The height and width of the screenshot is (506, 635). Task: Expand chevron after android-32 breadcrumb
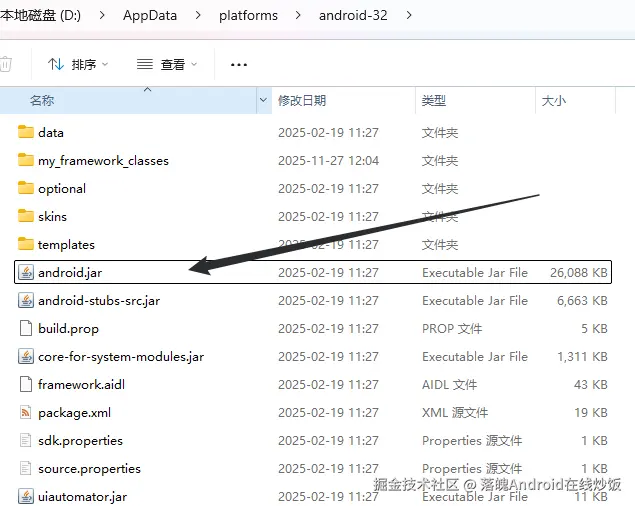(x=409, y=15)
